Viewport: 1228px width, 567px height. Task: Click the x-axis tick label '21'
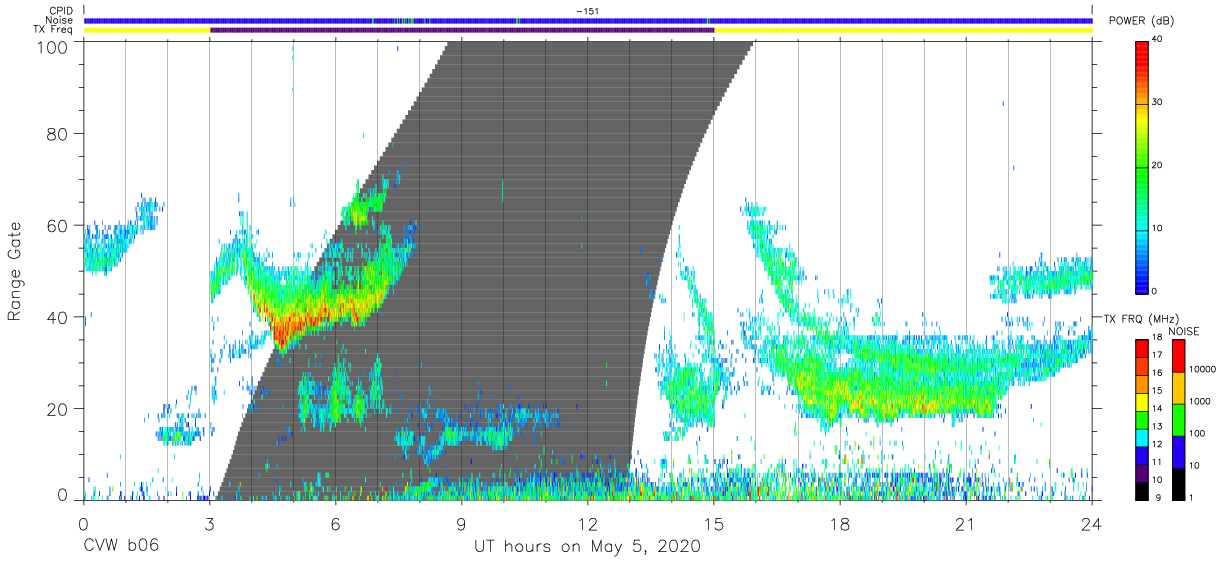[966, 524]
